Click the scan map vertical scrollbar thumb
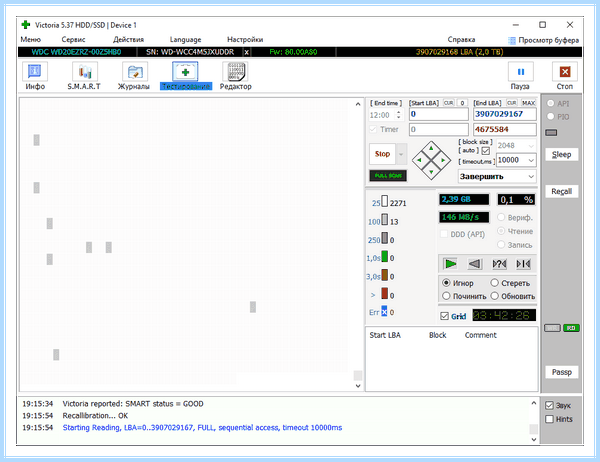Viewport: 600px width, 462px height. [358, 375]
